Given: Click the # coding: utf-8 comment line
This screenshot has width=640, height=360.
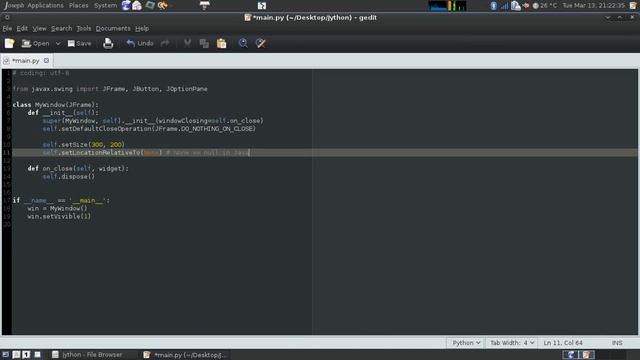Looking at the screenshot, I should 41,73.
